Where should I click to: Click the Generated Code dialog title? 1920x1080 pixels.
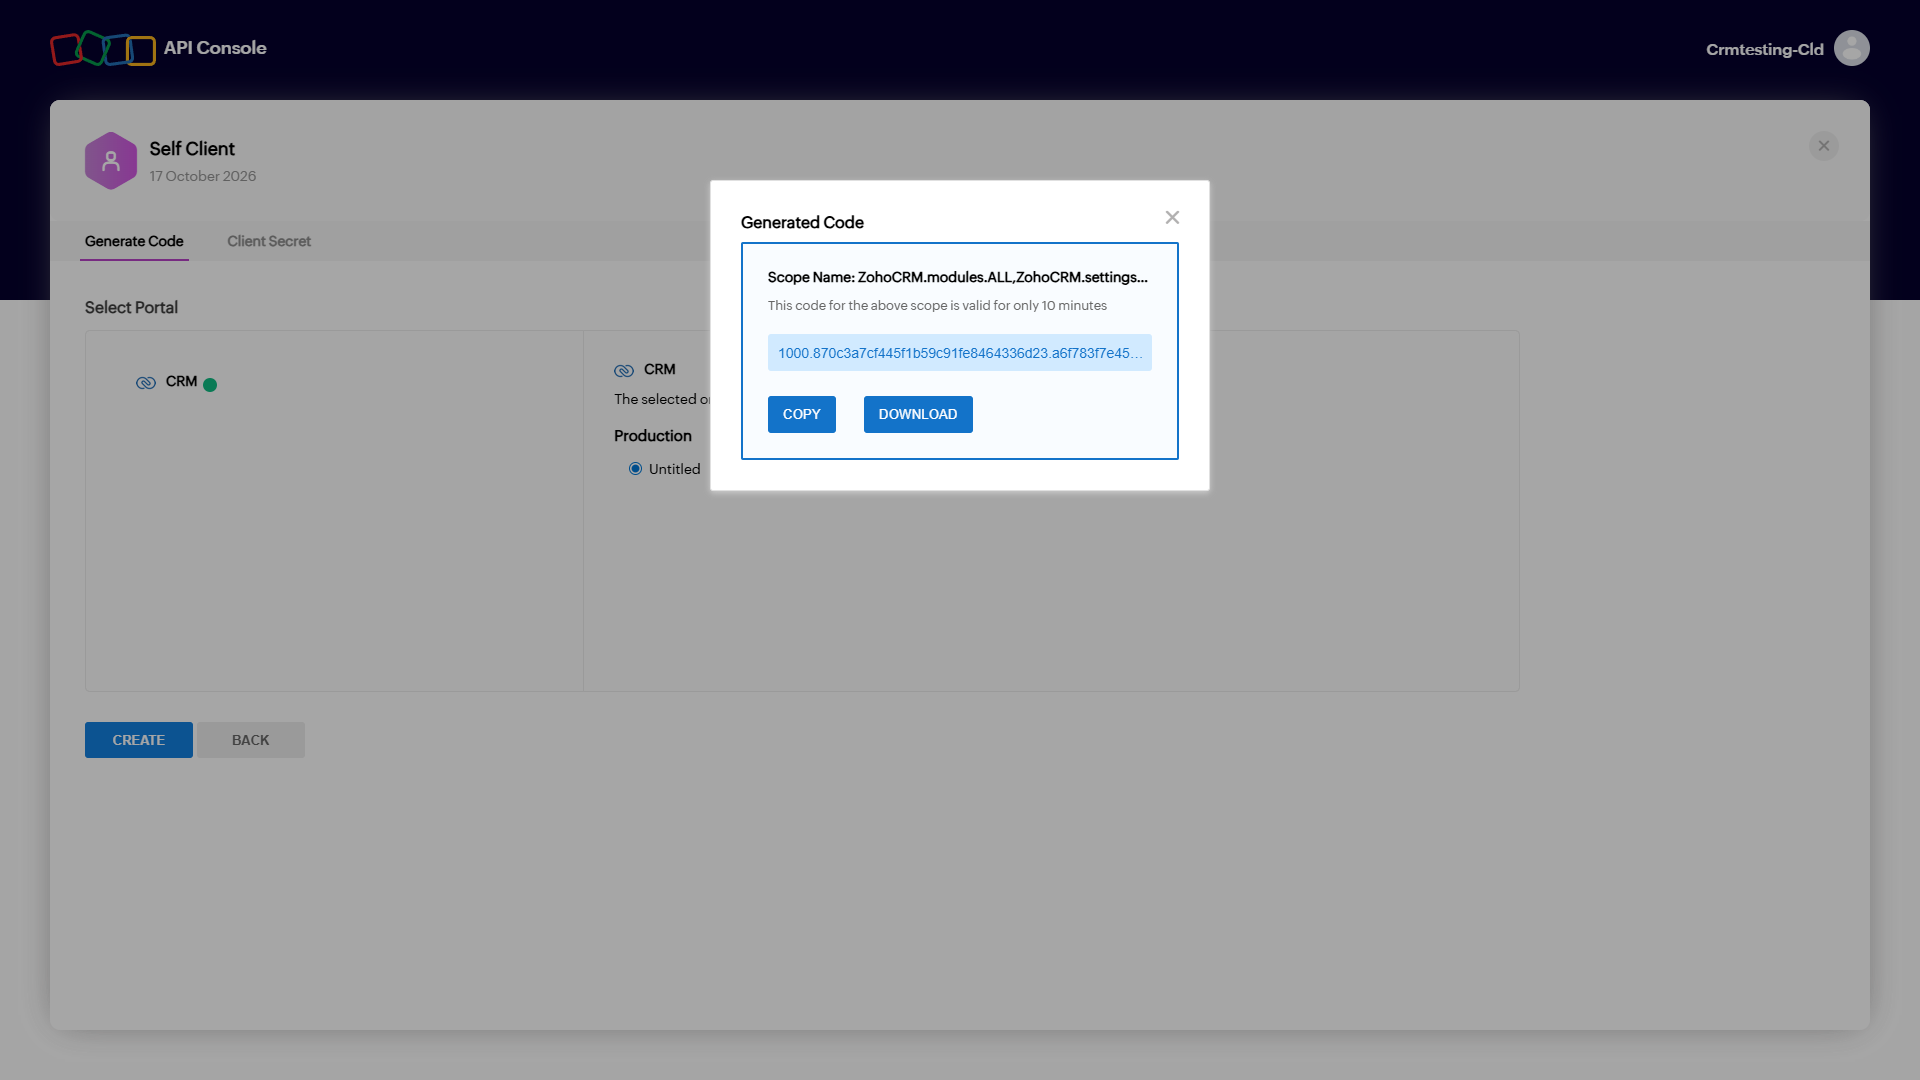[802, 222]
